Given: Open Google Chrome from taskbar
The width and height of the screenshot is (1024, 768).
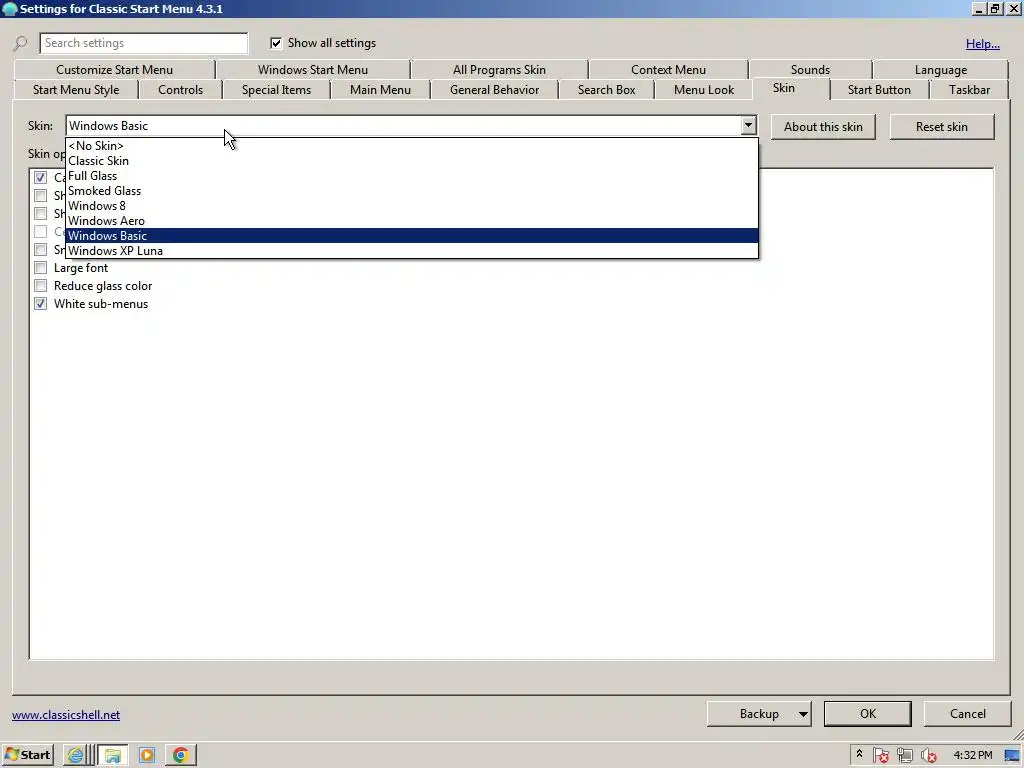Looking at the screenshot, I should (181, 755).
